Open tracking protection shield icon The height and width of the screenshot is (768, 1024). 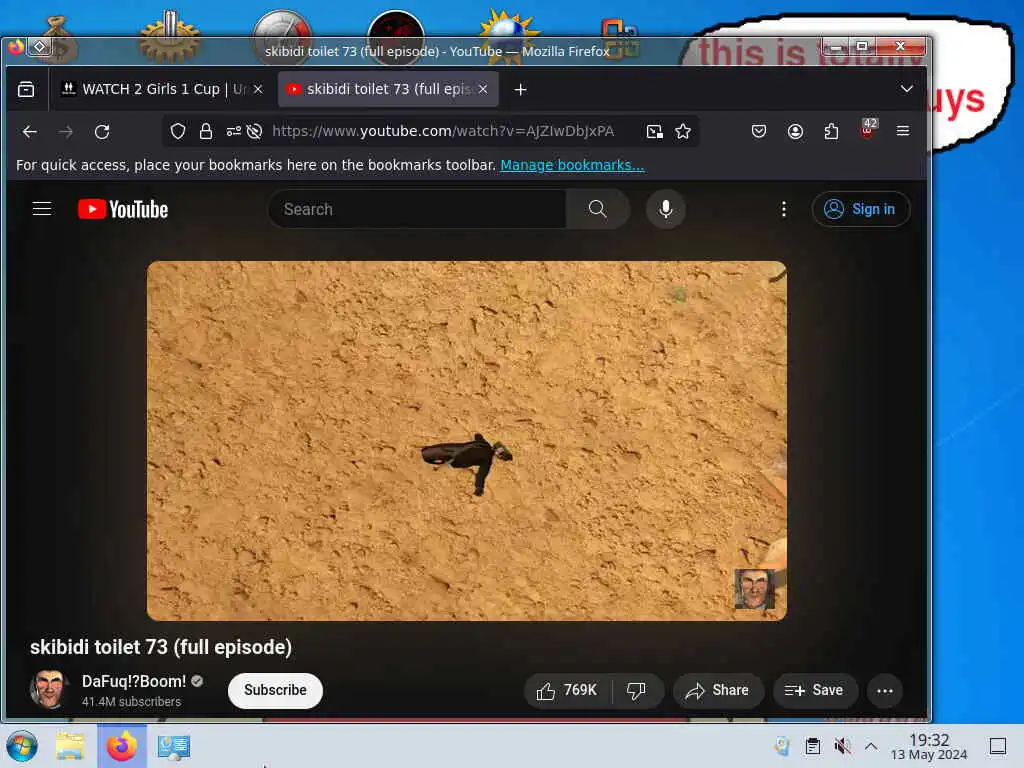(178, 131)
